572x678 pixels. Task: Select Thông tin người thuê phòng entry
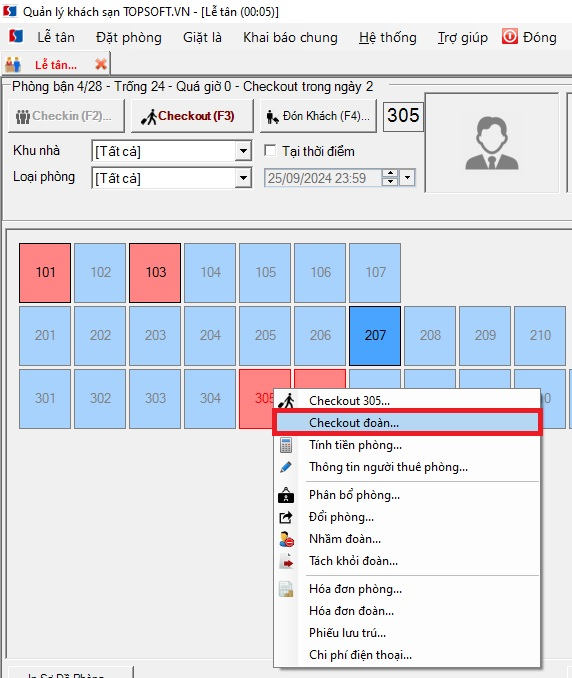[407, 467]
